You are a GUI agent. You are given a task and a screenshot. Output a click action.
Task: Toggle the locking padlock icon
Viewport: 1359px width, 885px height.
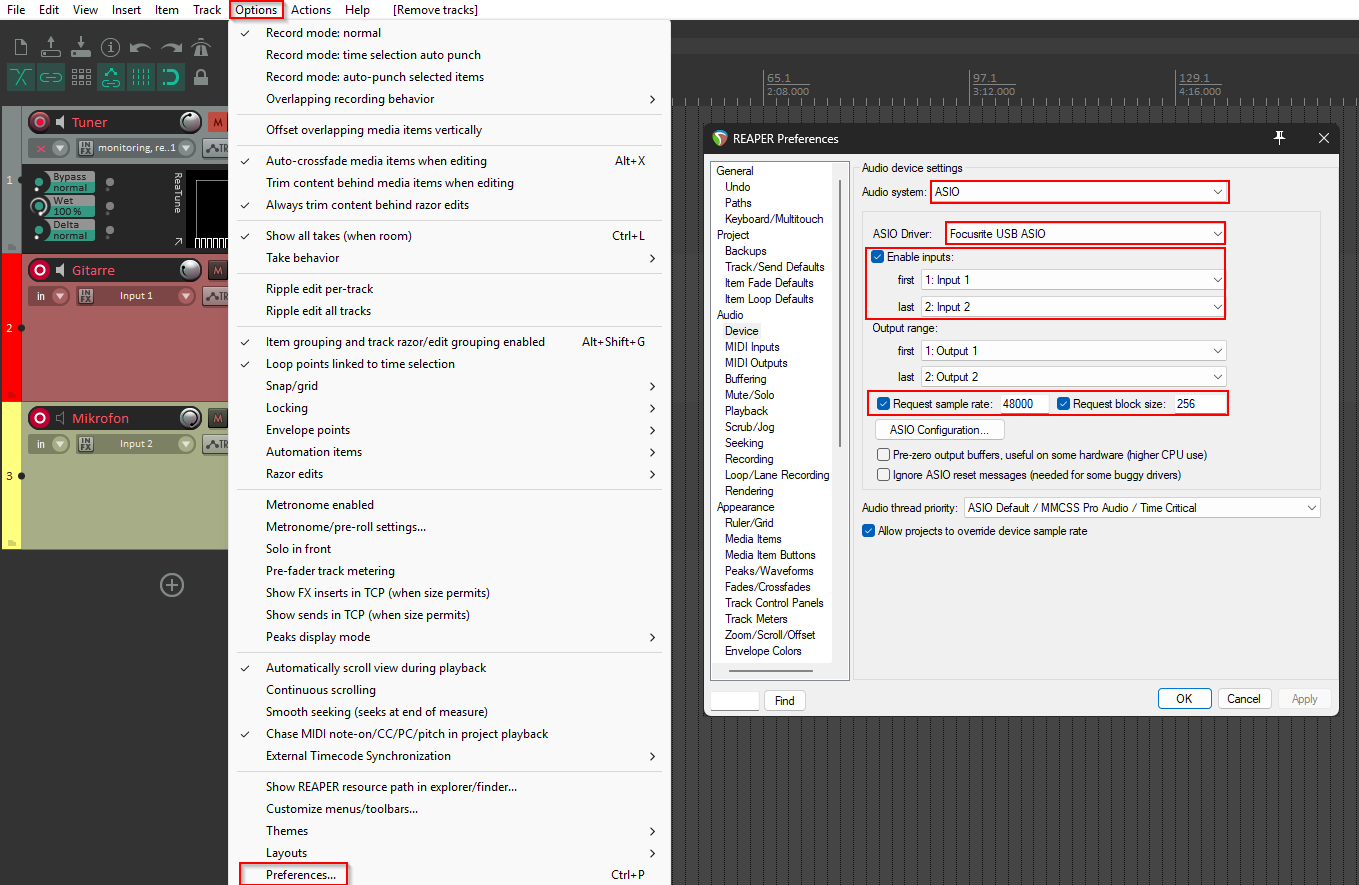201,77
